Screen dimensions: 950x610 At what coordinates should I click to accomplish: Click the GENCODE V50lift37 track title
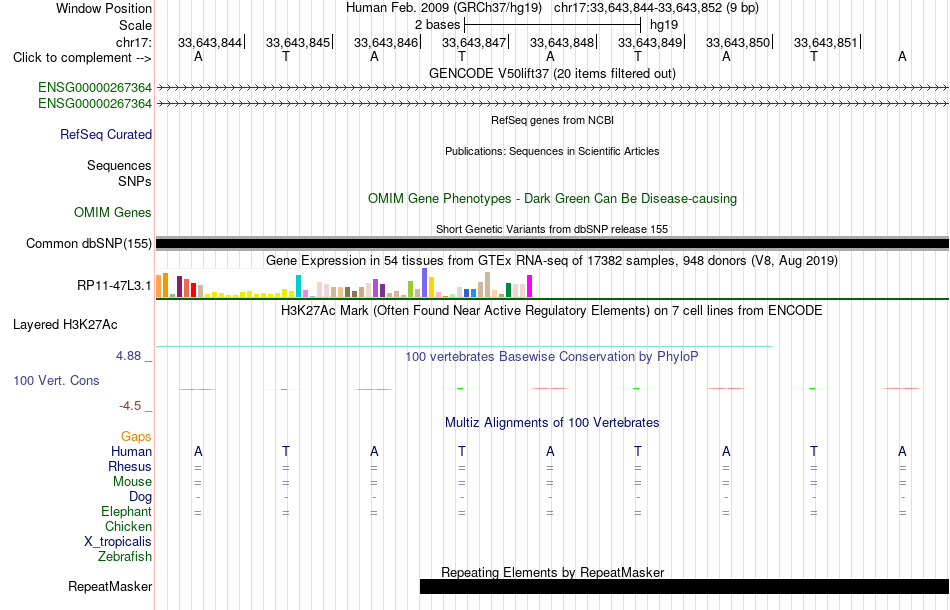point(552,73)
